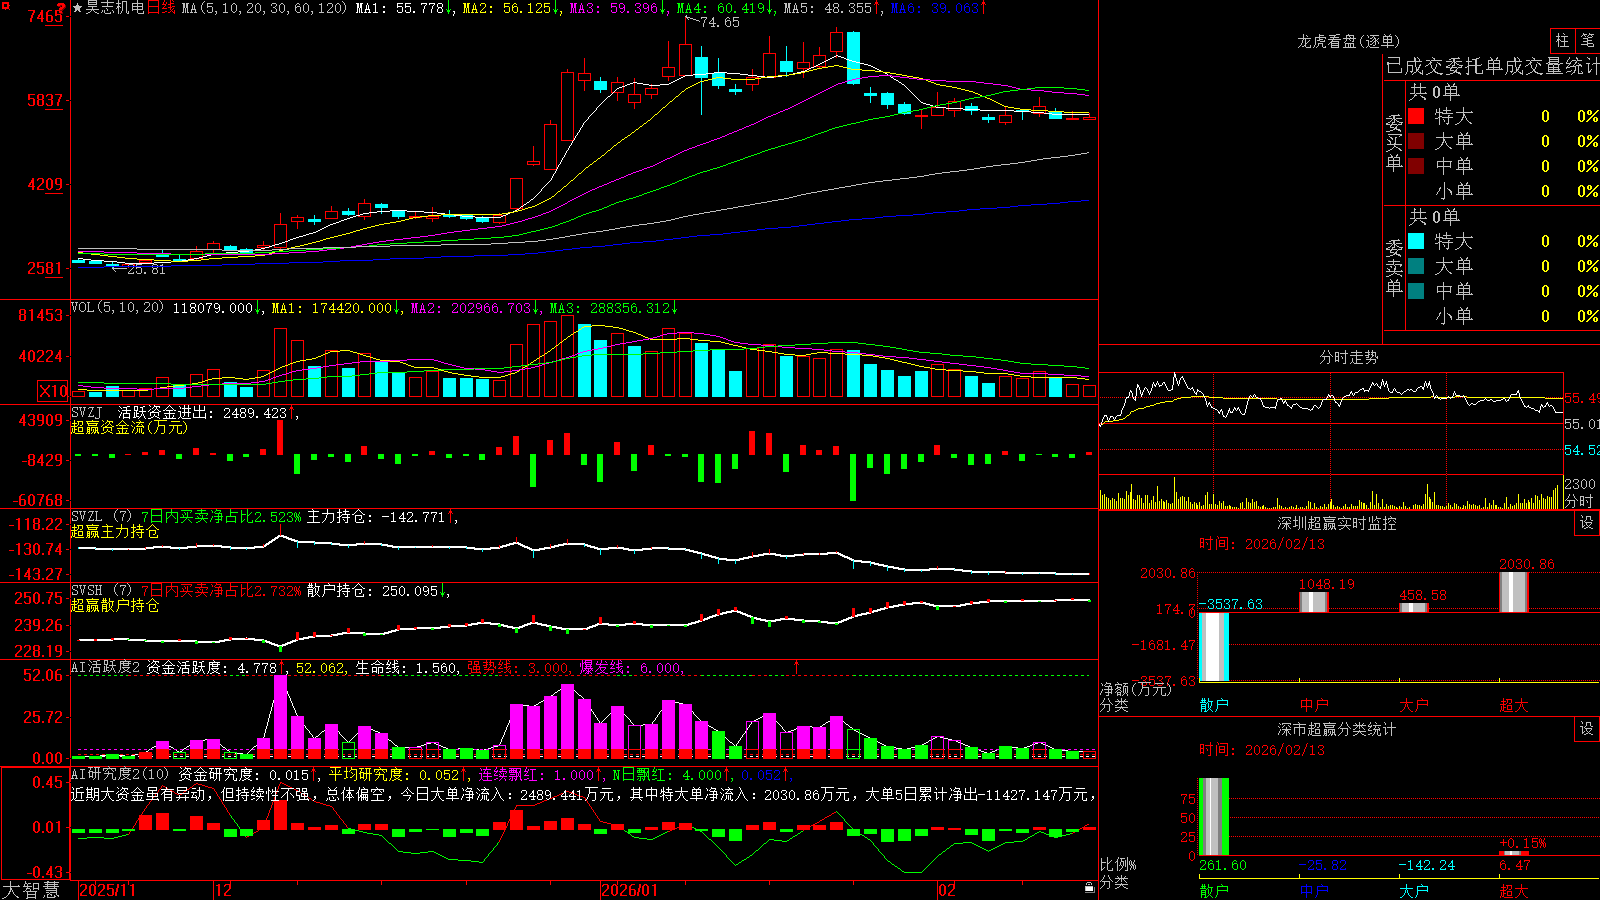The height and width of the screenshot is (900, 1600).
Task: Click the 净额(万元) axis label
Action: (x=1136, y=689)
